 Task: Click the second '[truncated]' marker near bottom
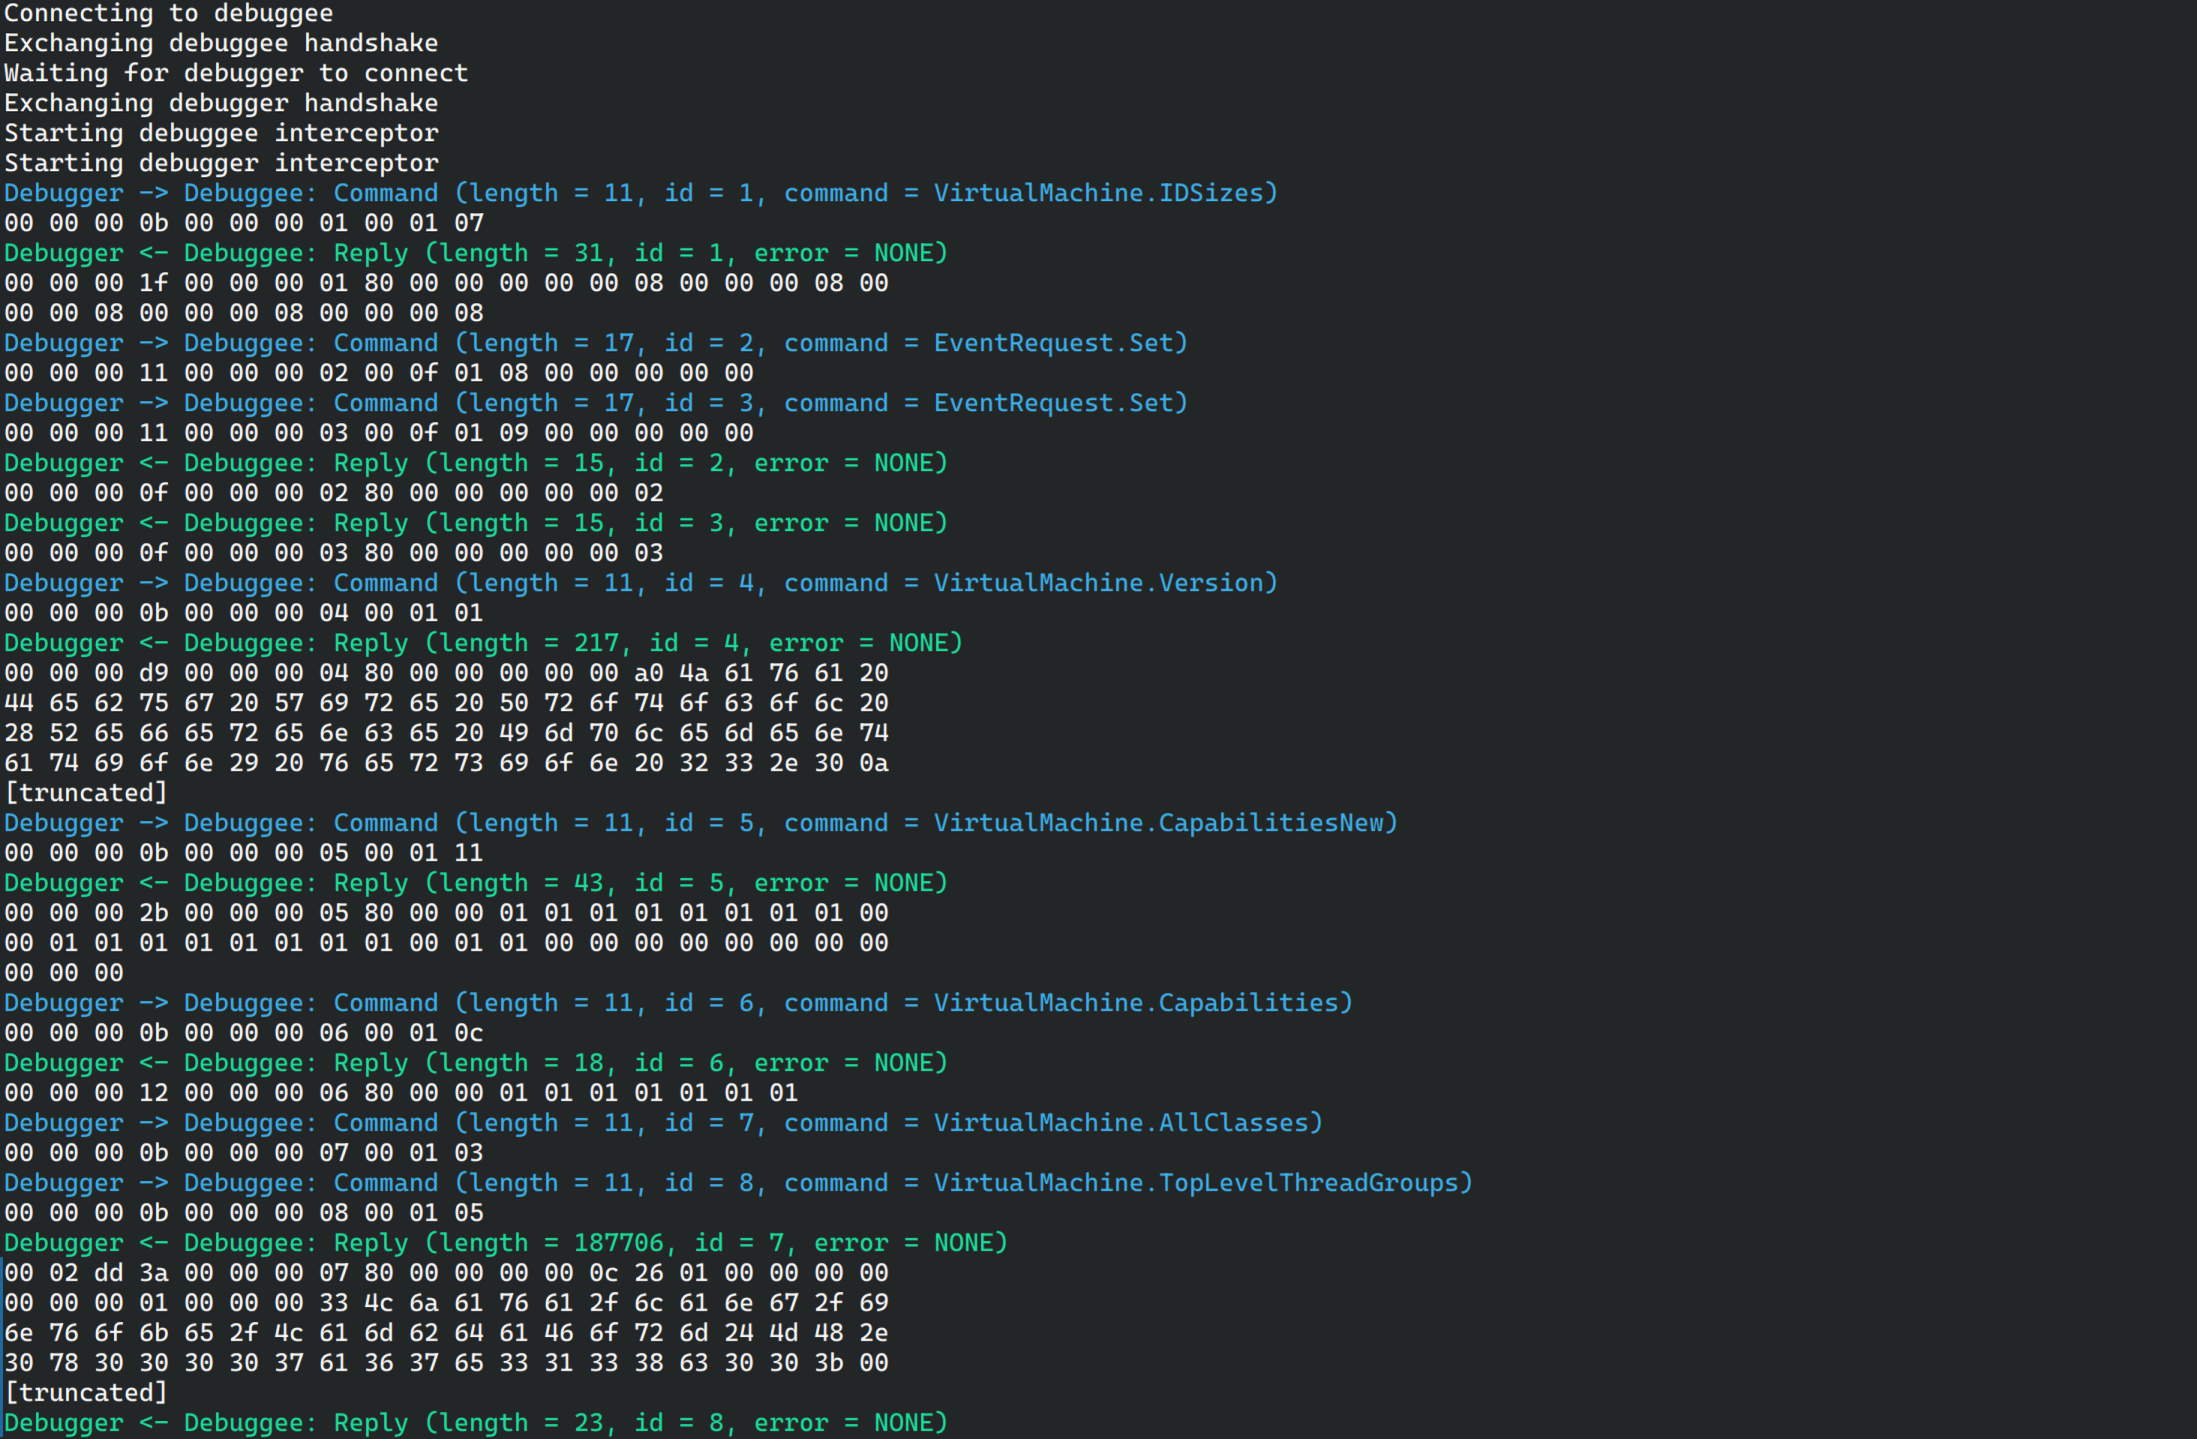tap(86, 1393)
